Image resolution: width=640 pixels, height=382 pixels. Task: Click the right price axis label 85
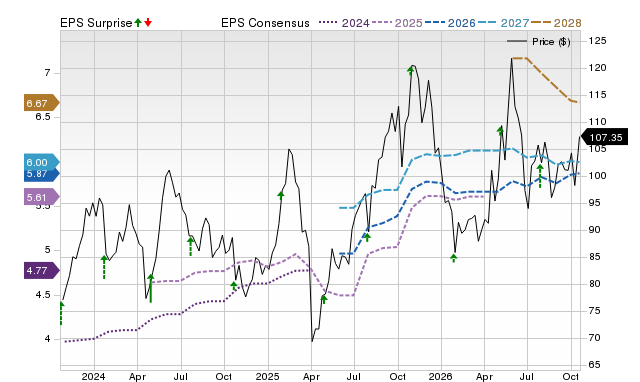595,257
